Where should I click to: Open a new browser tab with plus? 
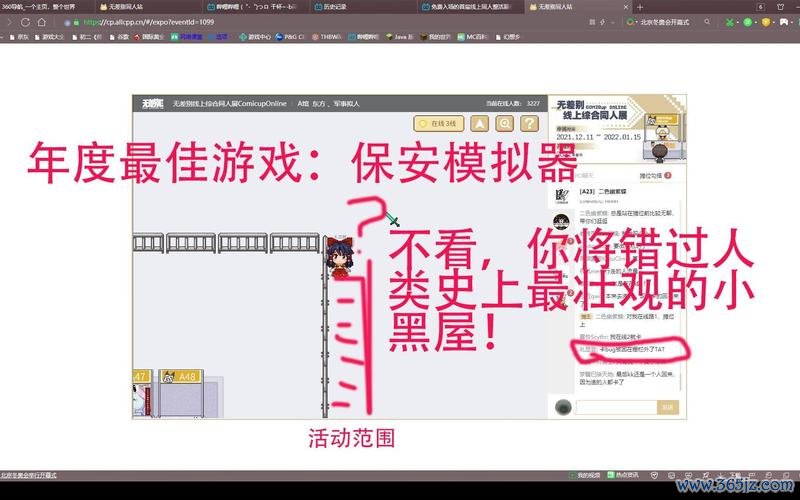pyautogui.click(x=640, y=7)
